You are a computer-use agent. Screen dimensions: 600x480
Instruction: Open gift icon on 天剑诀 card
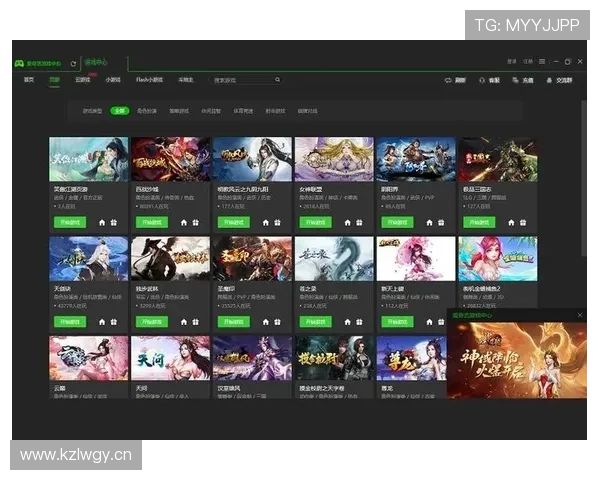click(x=114, y=322)
